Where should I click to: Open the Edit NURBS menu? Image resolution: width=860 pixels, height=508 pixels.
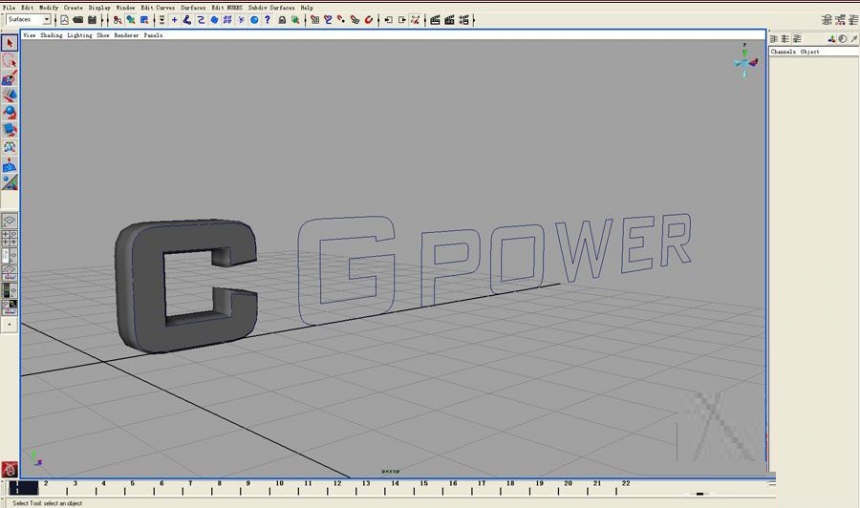(x=227, y=8)
